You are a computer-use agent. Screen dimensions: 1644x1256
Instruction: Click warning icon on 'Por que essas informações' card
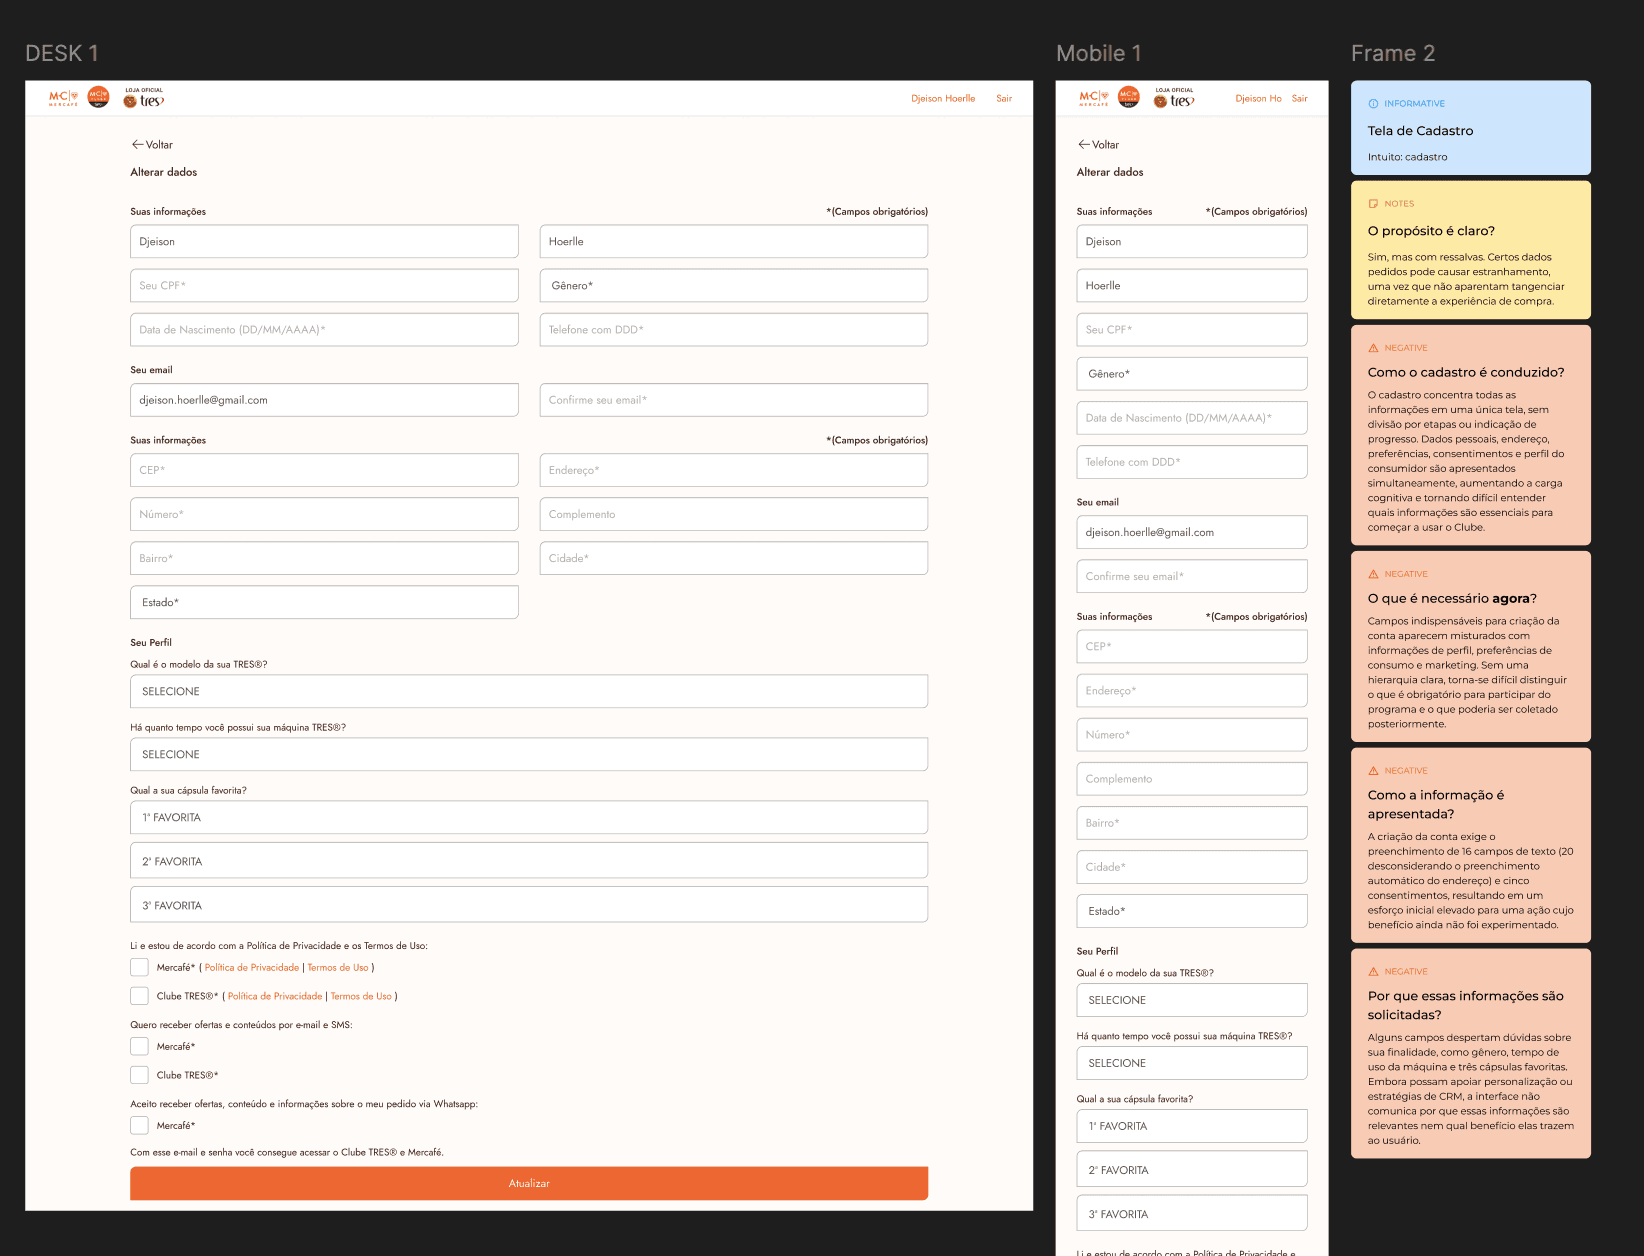click(1373, 972)
